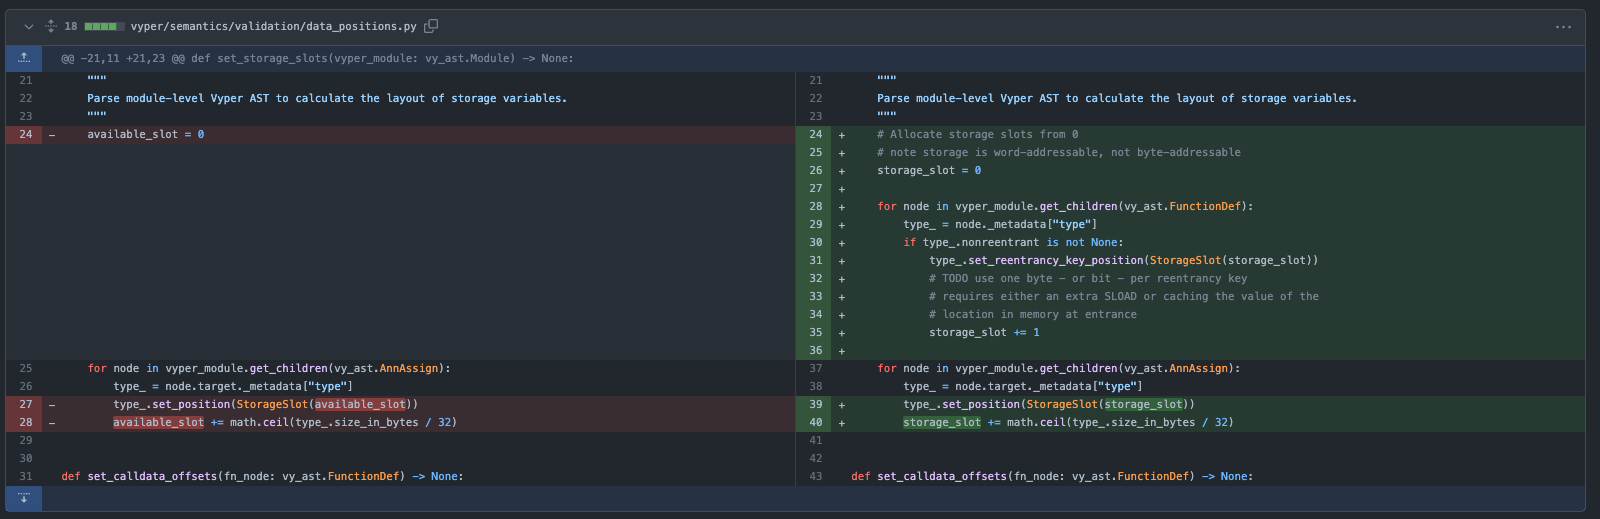Click plus marker on added line 24
Screen dimensions: 1600x519
[842, 135]
